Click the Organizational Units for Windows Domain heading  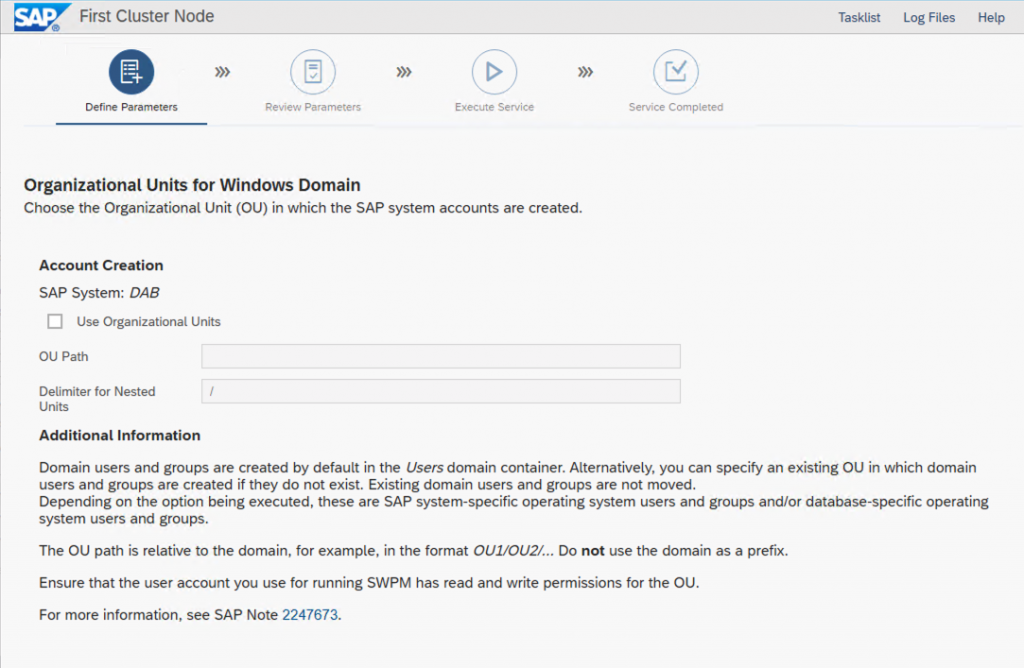click(192, 185)
